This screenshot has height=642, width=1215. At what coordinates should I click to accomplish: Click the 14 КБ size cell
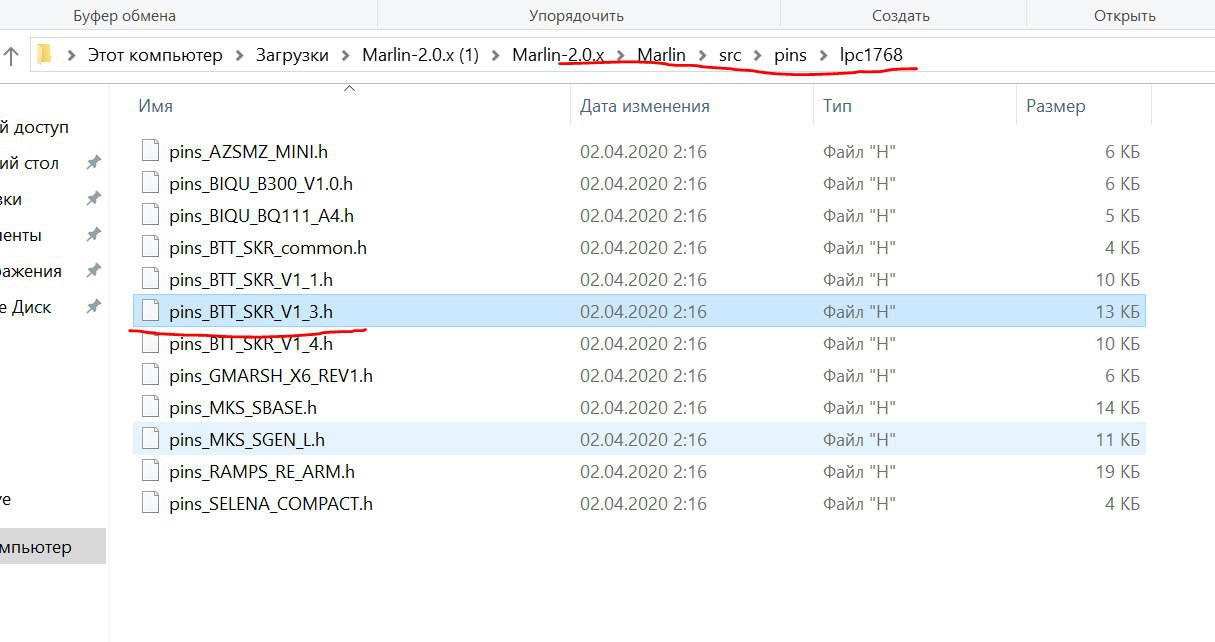pos(1118,408)
